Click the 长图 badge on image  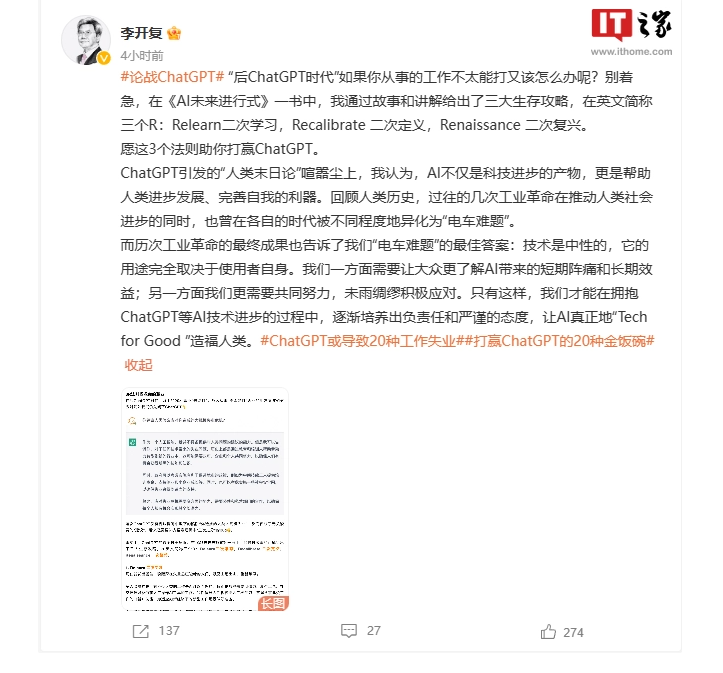coord(273,603)
